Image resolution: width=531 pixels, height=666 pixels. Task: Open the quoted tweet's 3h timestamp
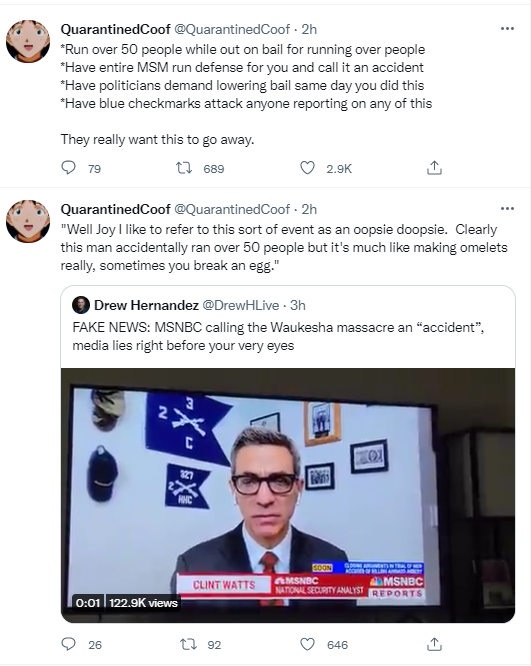point(298,305)
